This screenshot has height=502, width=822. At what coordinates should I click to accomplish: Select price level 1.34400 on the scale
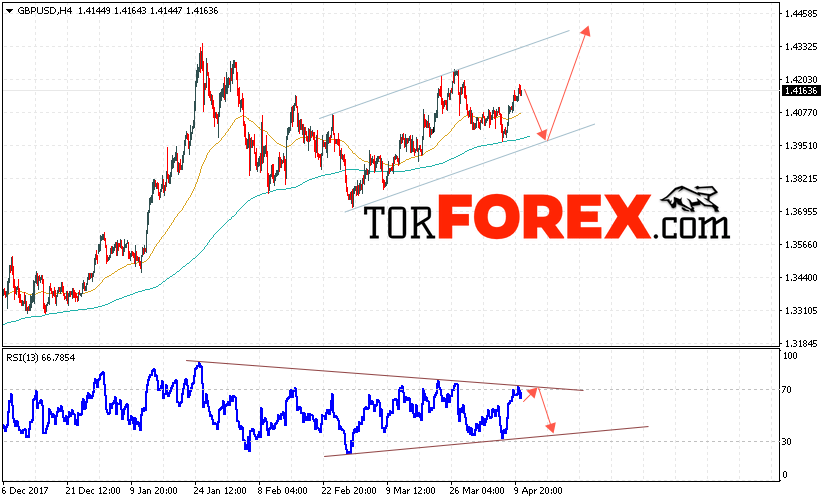(x=801, y=278)
